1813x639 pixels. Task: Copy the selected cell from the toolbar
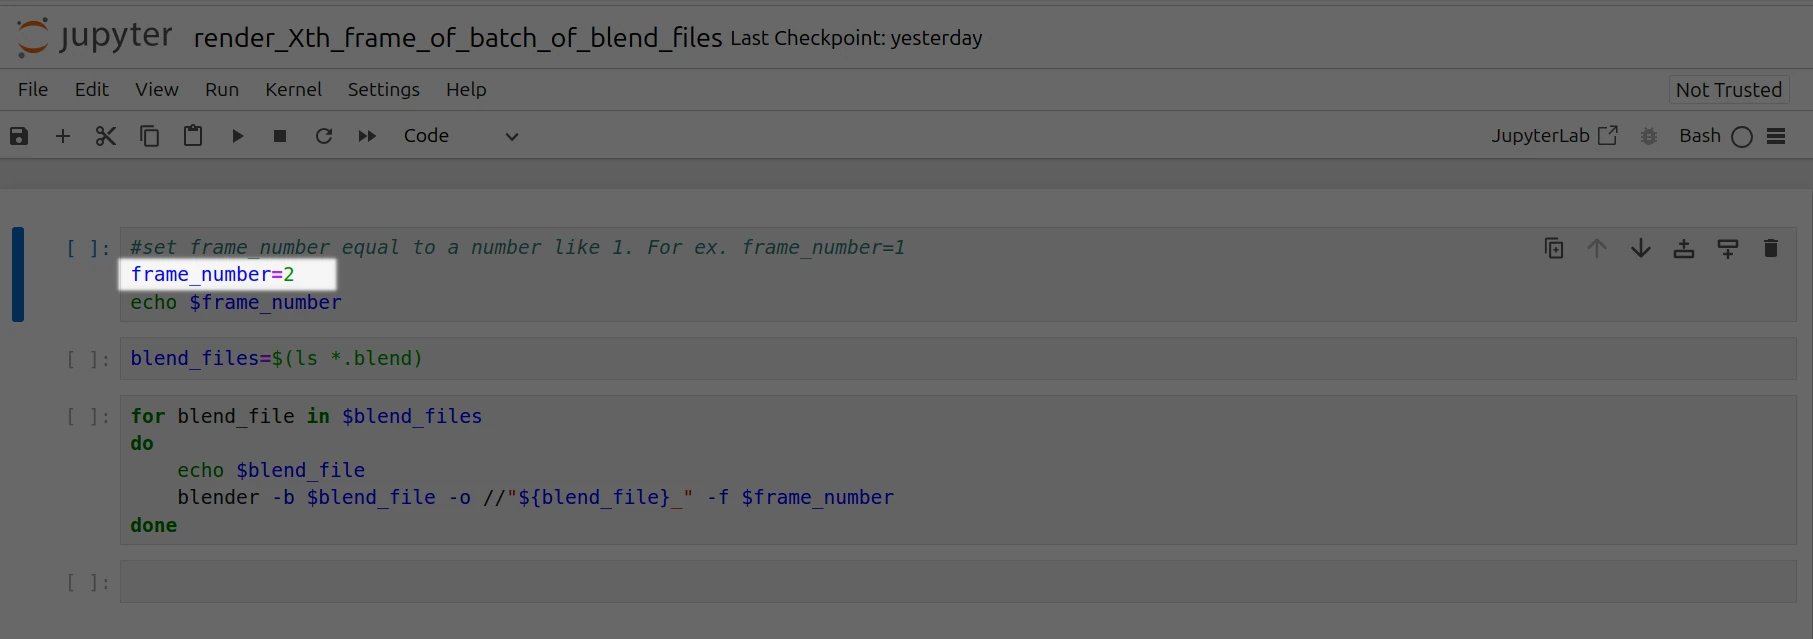tap(149, 136)
